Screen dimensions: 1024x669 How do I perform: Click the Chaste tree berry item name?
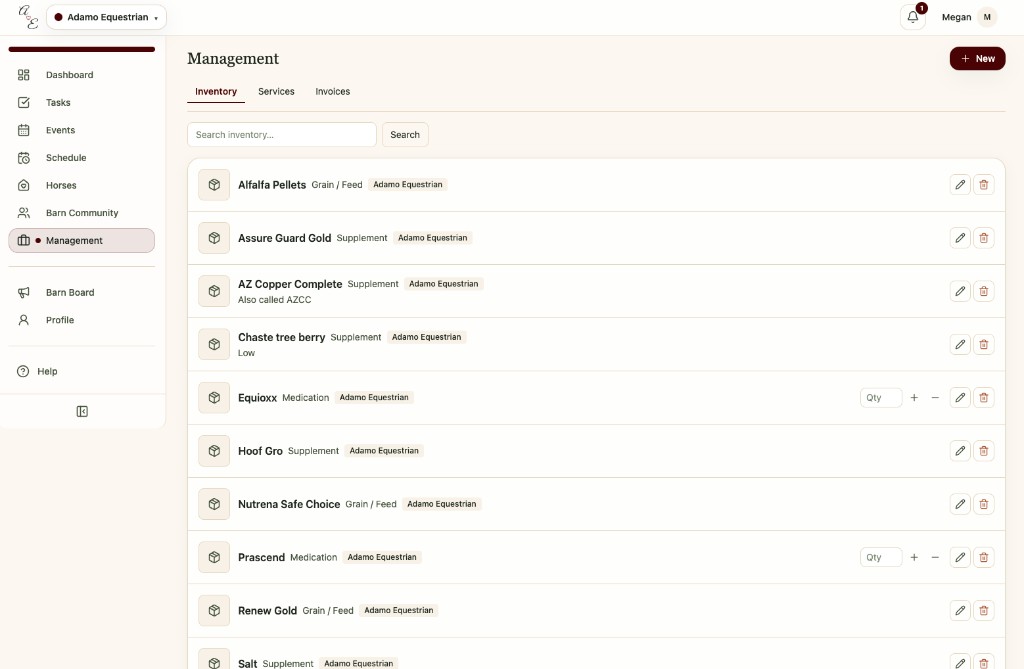coord(281,337)
